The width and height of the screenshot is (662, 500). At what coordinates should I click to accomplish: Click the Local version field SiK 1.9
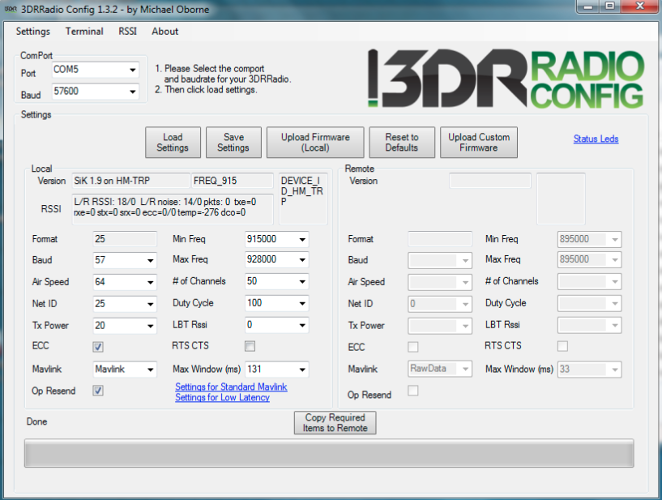click(131, 181)
